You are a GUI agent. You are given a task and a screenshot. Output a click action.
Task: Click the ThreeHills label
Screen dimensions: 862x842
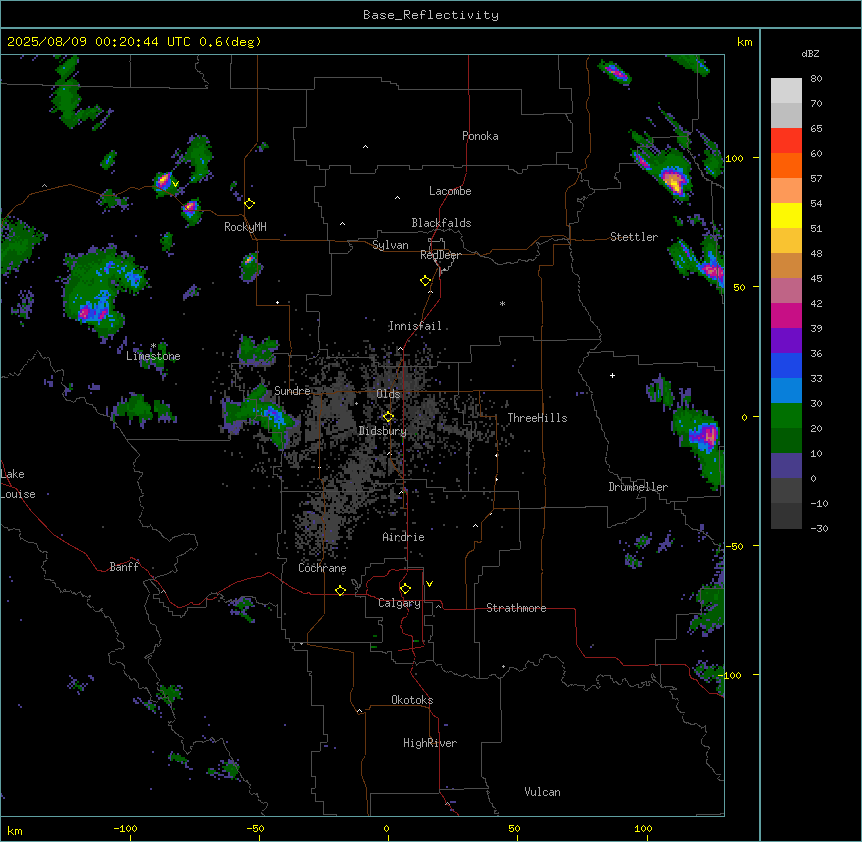(x=537, y=418)
